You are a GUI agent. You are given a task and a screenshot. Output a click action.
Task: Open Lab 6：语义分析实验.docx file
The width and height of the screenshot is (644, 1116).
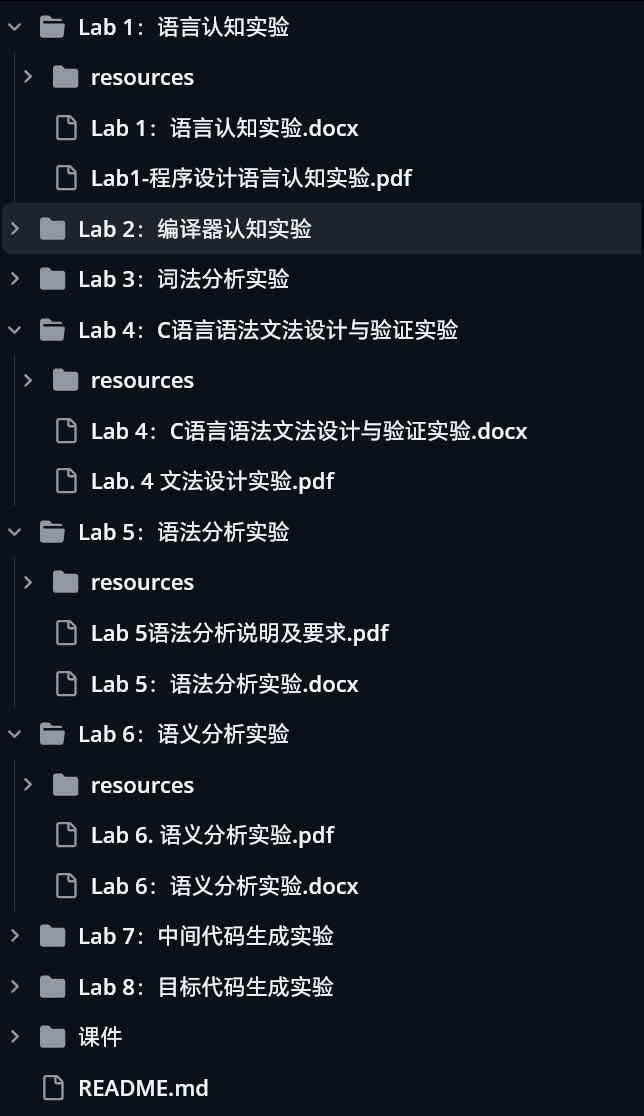coord(225,885)
